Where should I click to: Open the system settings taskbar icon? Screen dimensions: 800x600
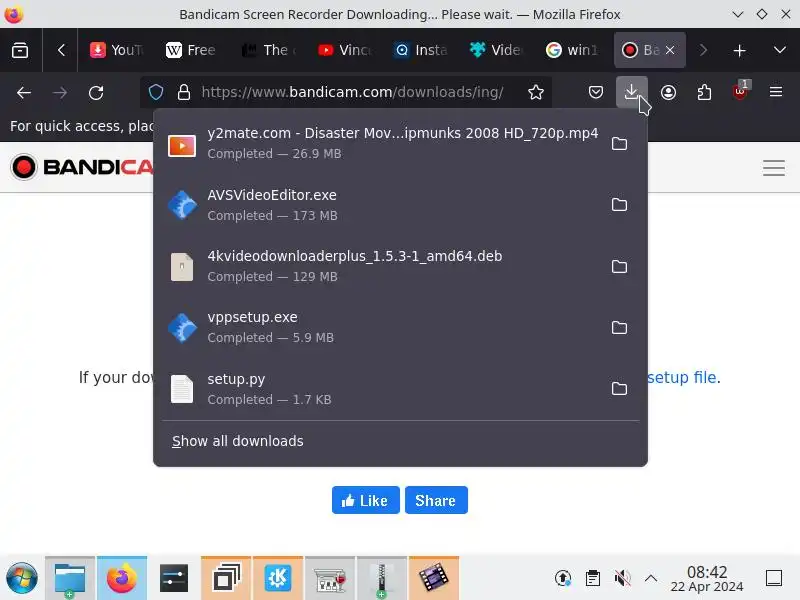click(174, 578)
